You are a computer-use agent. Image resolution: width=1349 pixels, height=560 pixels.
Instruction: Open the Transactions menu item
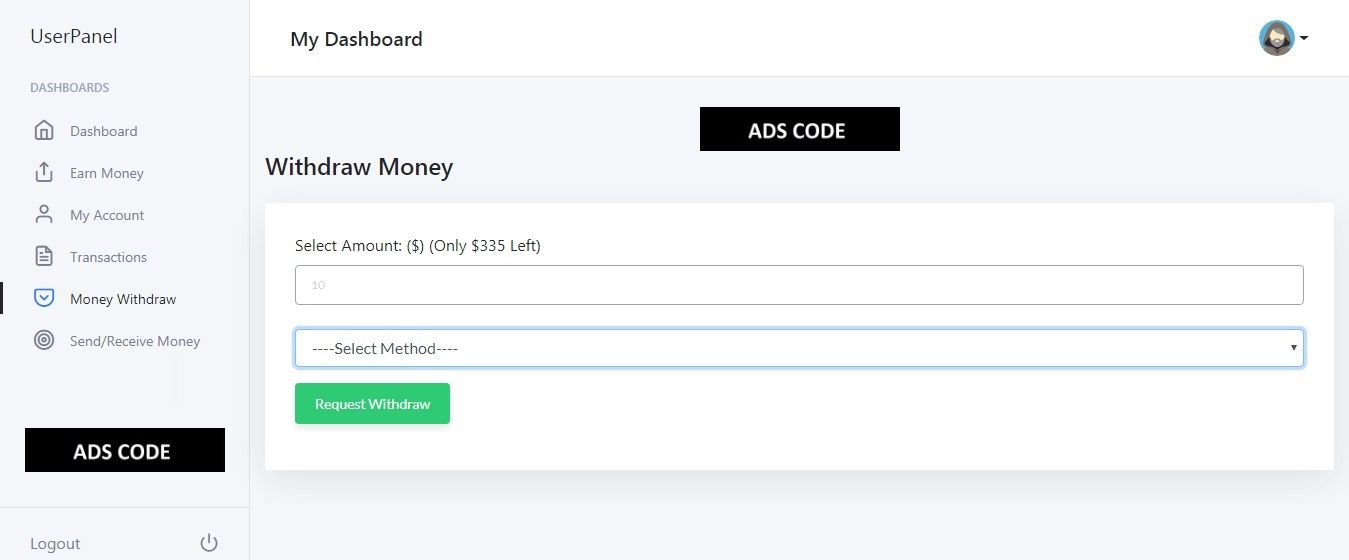point(108,257)
